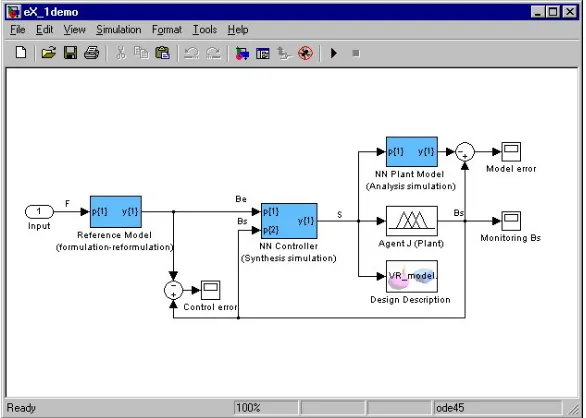Select the Control error scope block
The width and height of the screenshot is (586, 418).
click(x=210, y=290)
